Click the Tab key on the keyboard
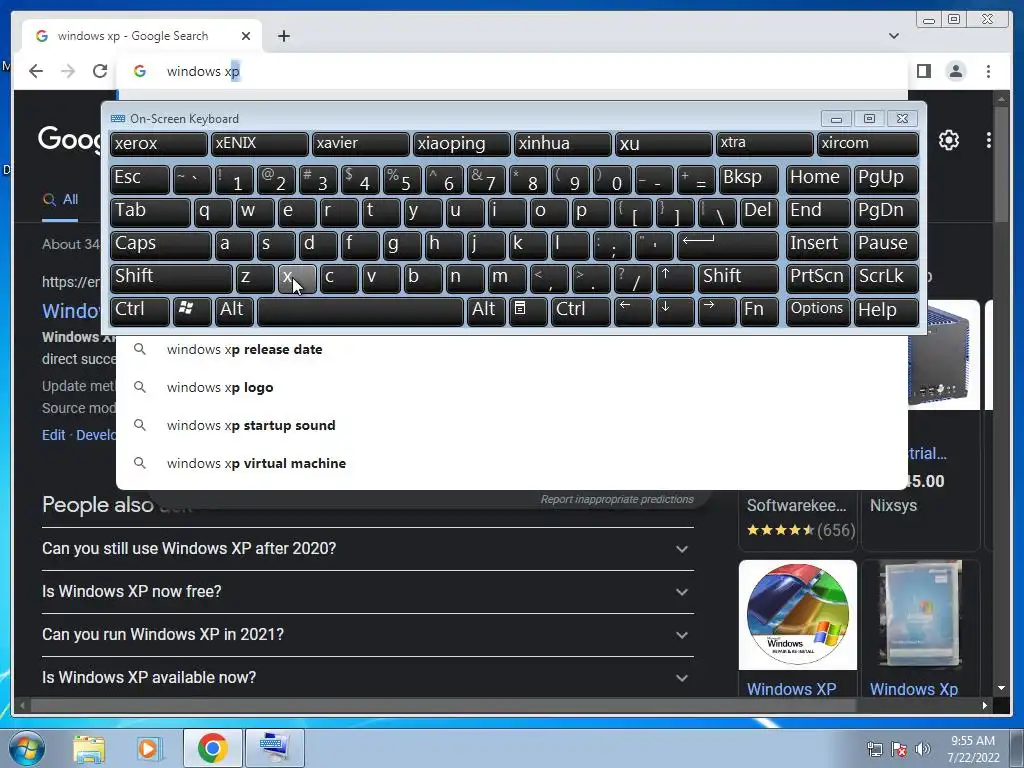 click(x=150, y=212)
